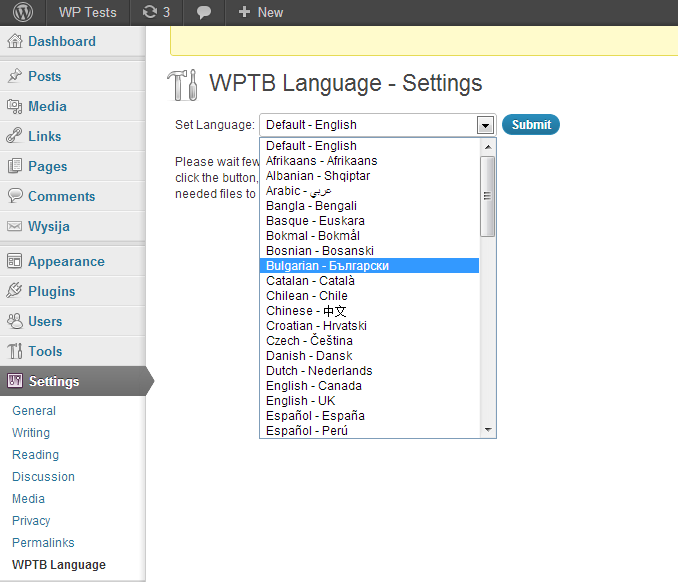Screen dimensions: 678x582
Task: Toggle the Set Language dropdown arrow
Action: [x=485, y=125]
